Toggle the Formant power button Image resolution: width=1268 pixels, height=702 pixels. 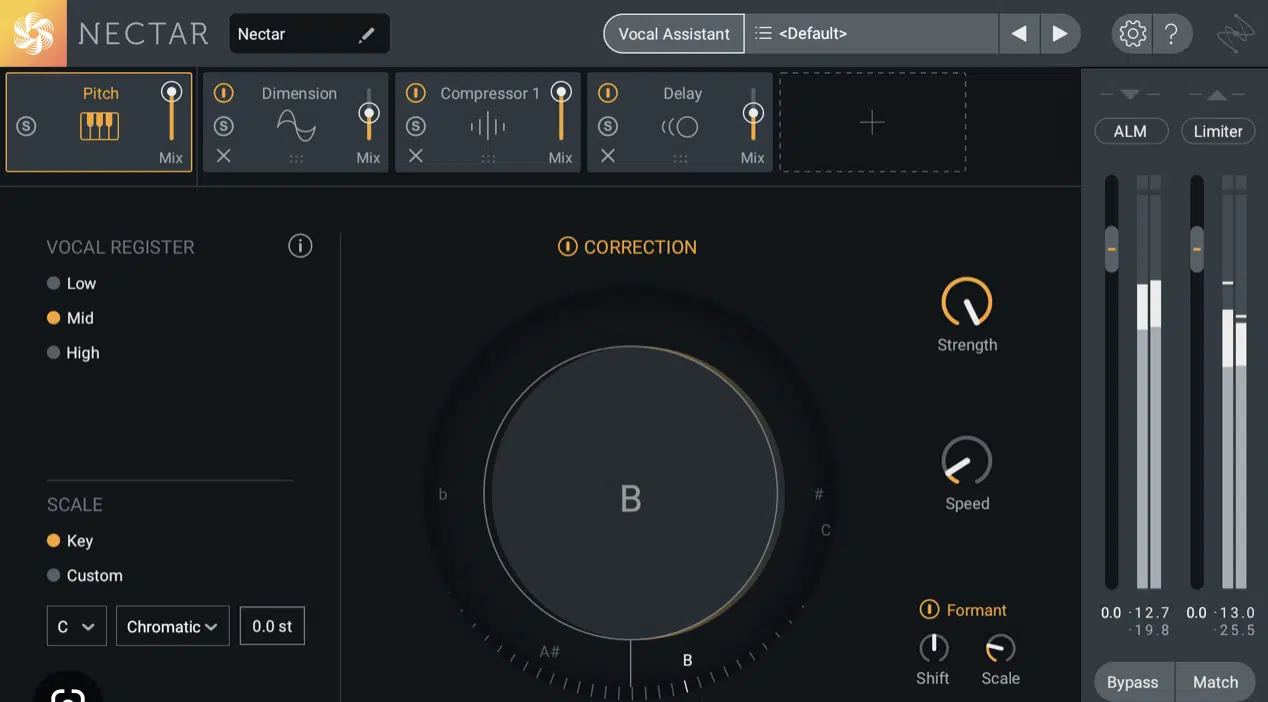[x=929, y=609]
